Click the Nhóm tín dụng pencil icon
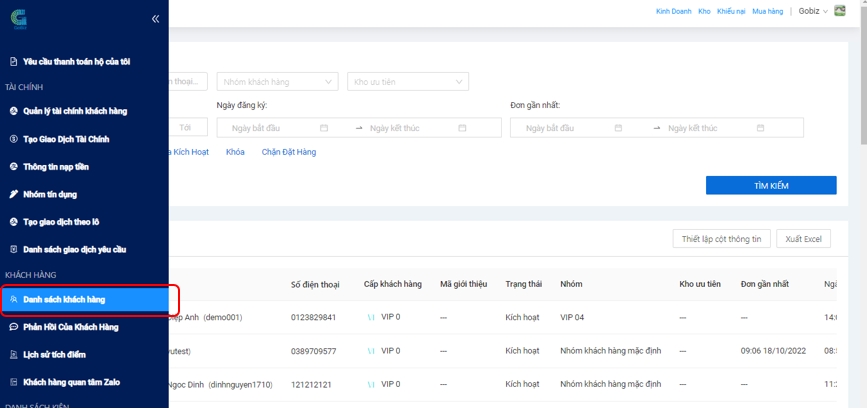The image size is (867, 409). point(14,194)
